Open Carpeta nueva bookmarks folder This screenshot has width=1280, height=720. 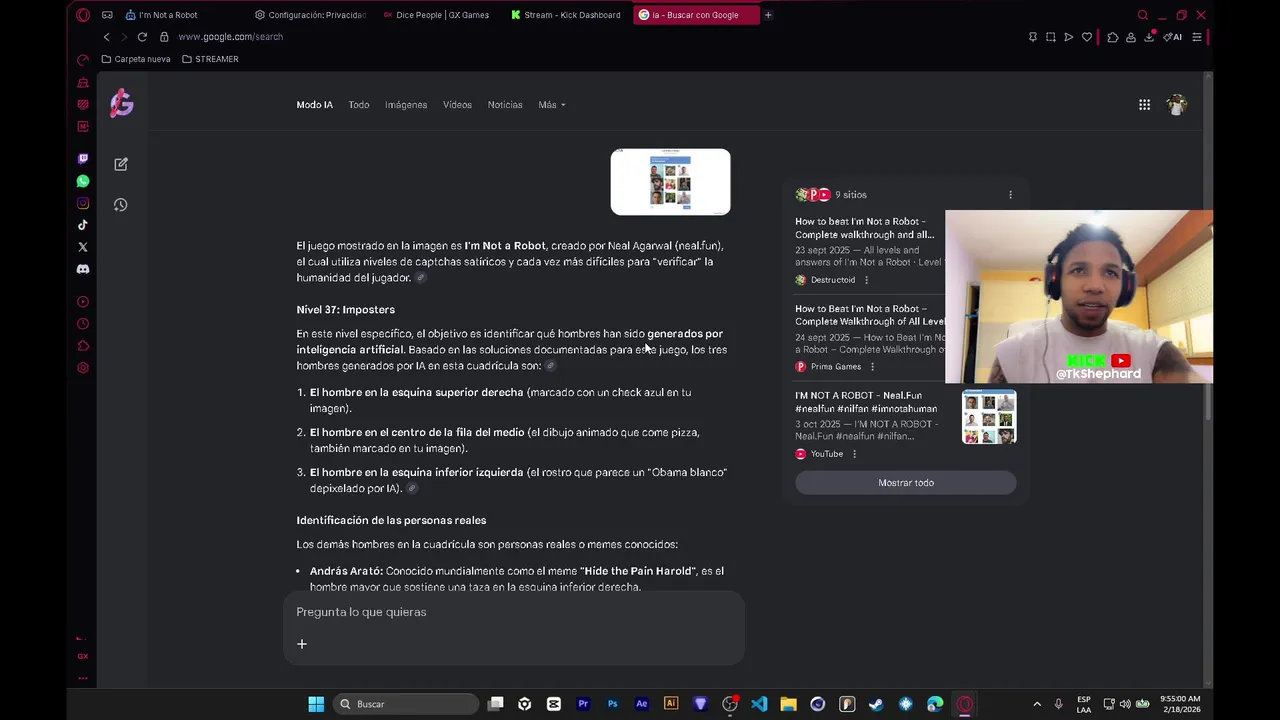136,59
